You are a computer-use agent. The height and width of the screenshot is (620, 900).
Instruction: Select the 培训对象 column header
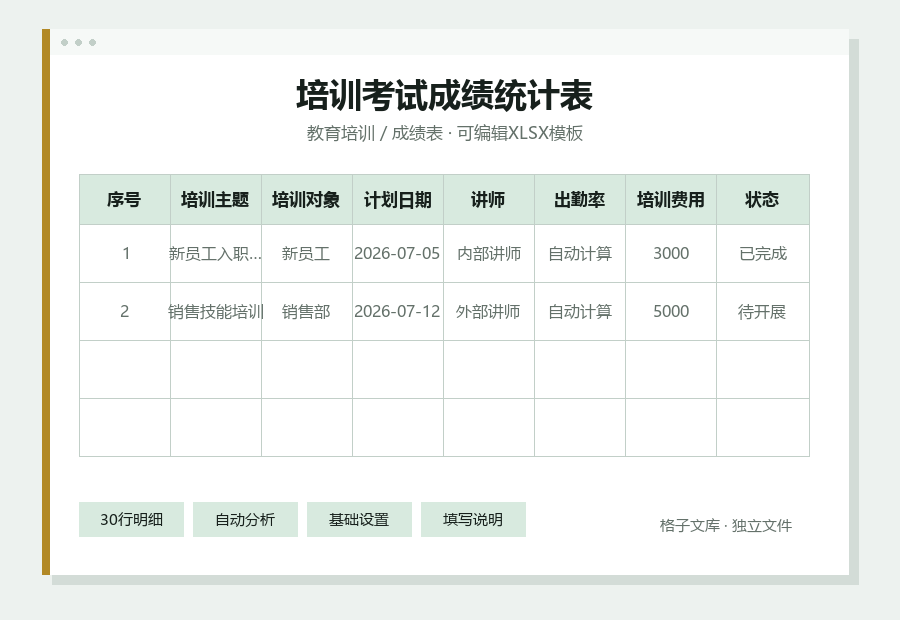pos(307,200)
